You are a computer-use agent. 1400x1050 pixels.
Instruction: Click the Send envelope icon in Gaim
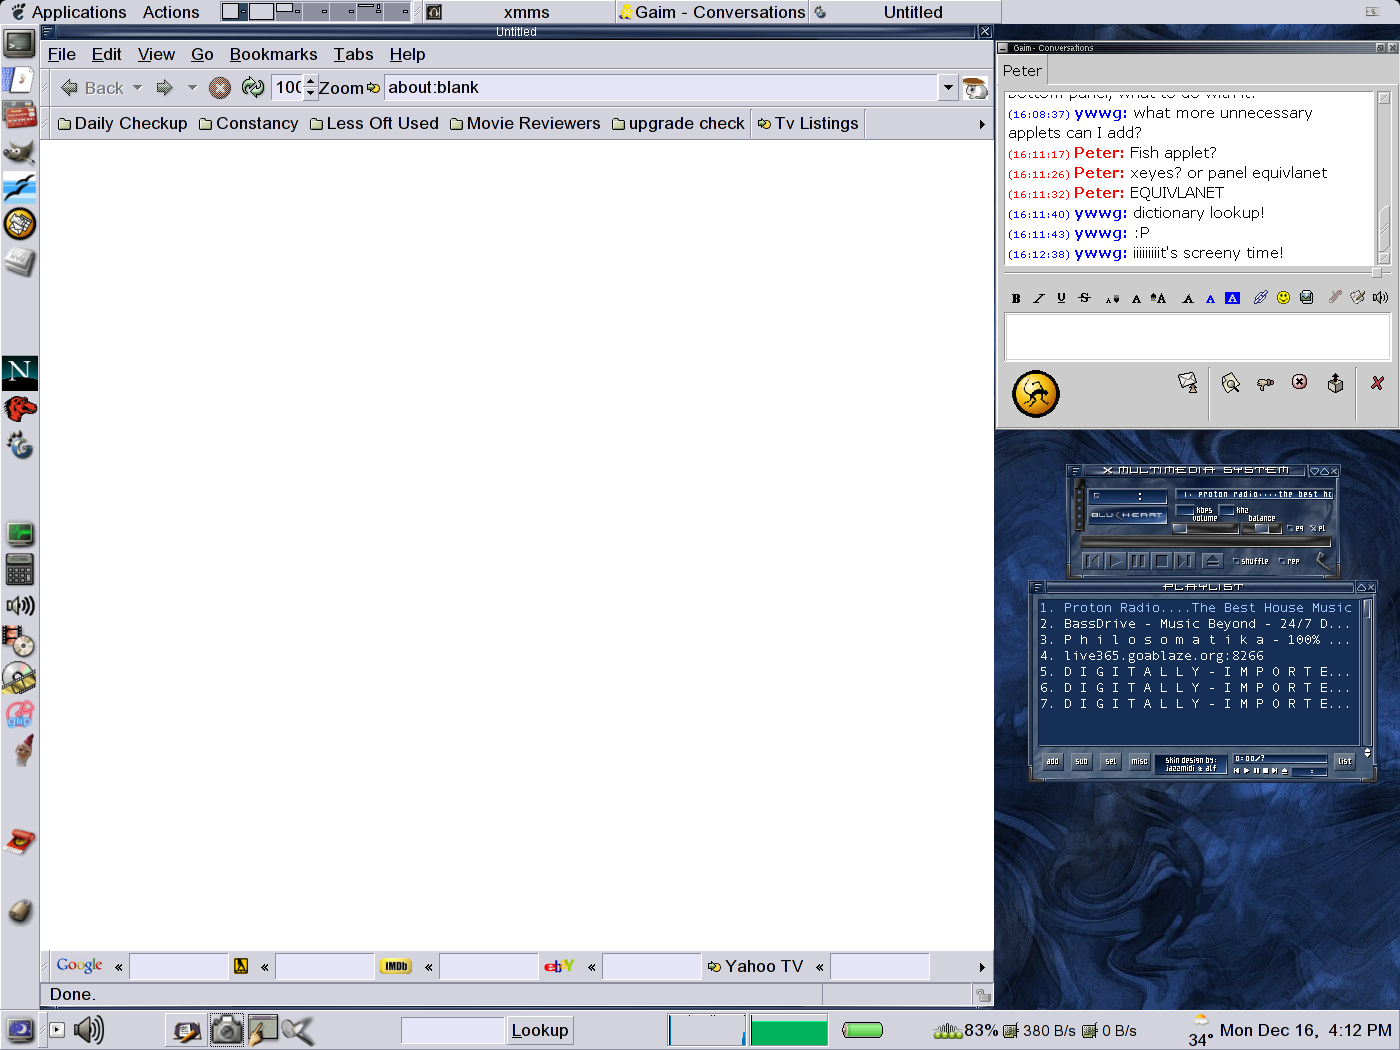coord(1188,383)
